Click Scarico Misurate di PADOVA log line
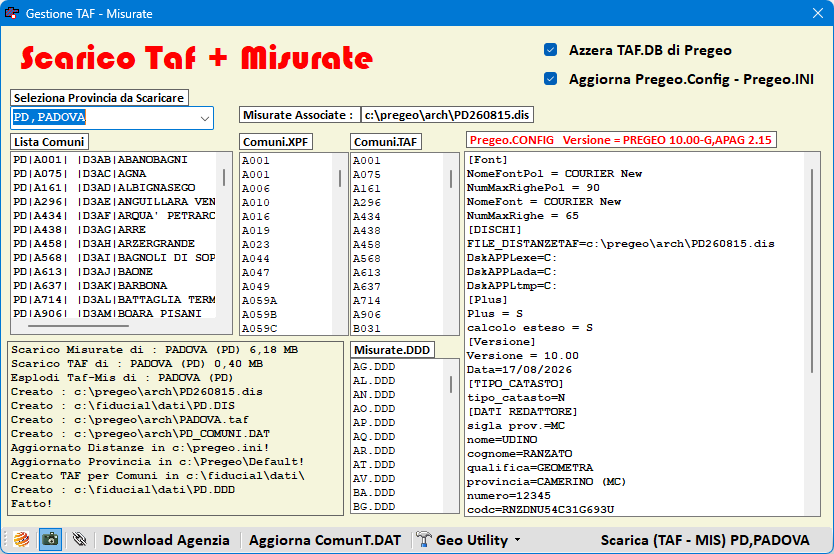Viewport: 834px width, 554px height. click(x=155, y=350)
